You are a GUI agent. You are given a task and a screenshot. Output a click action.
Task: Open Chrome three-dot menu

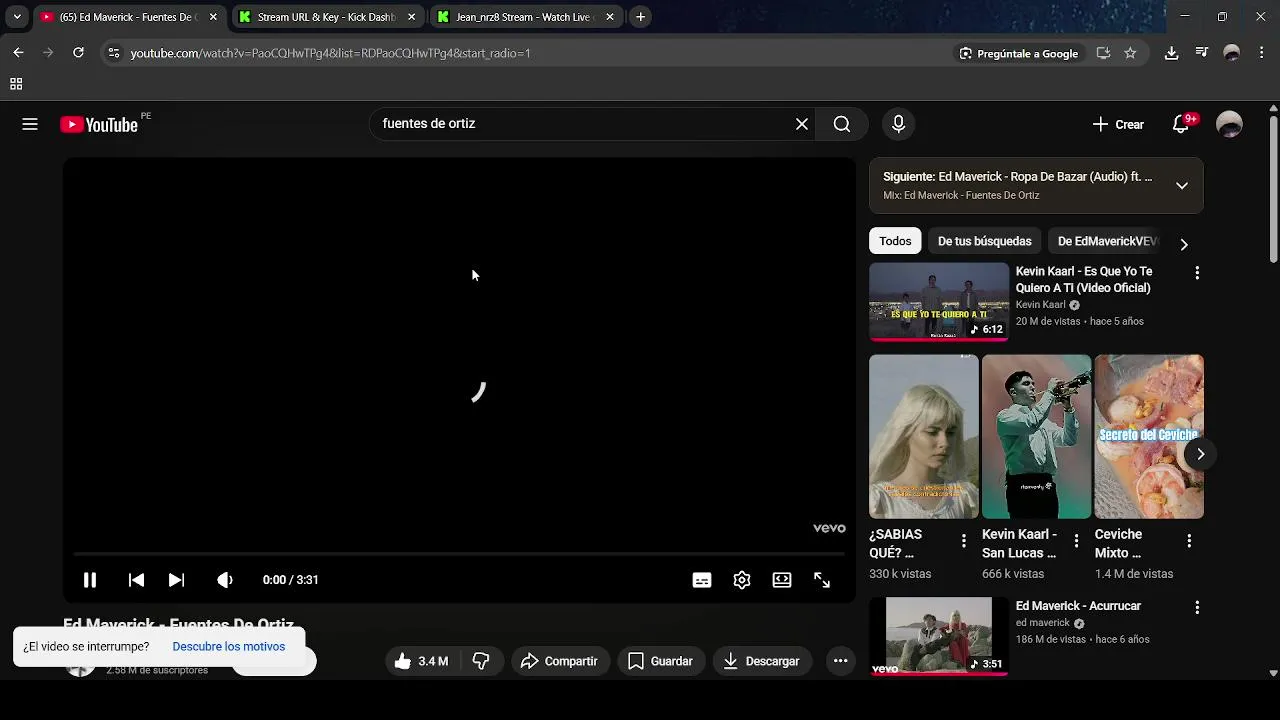(1261, 53)
